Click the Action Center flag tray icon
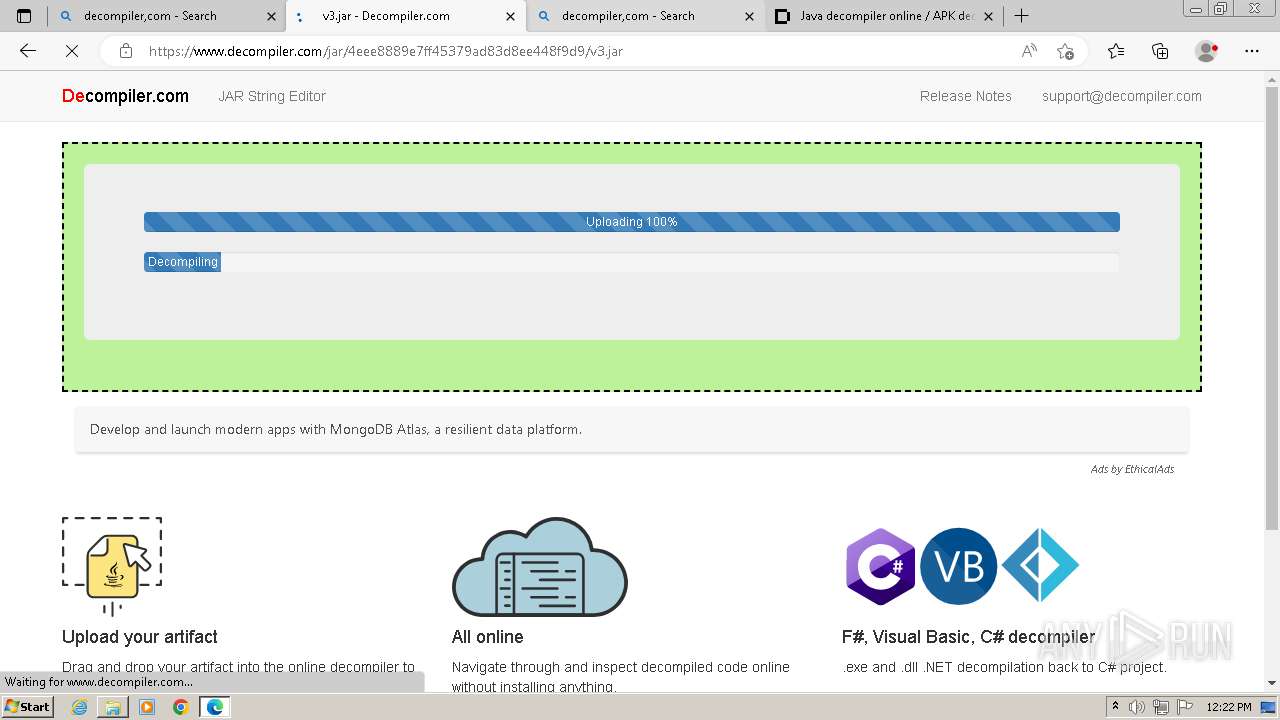1280x720 pixels. (1185, 707)
